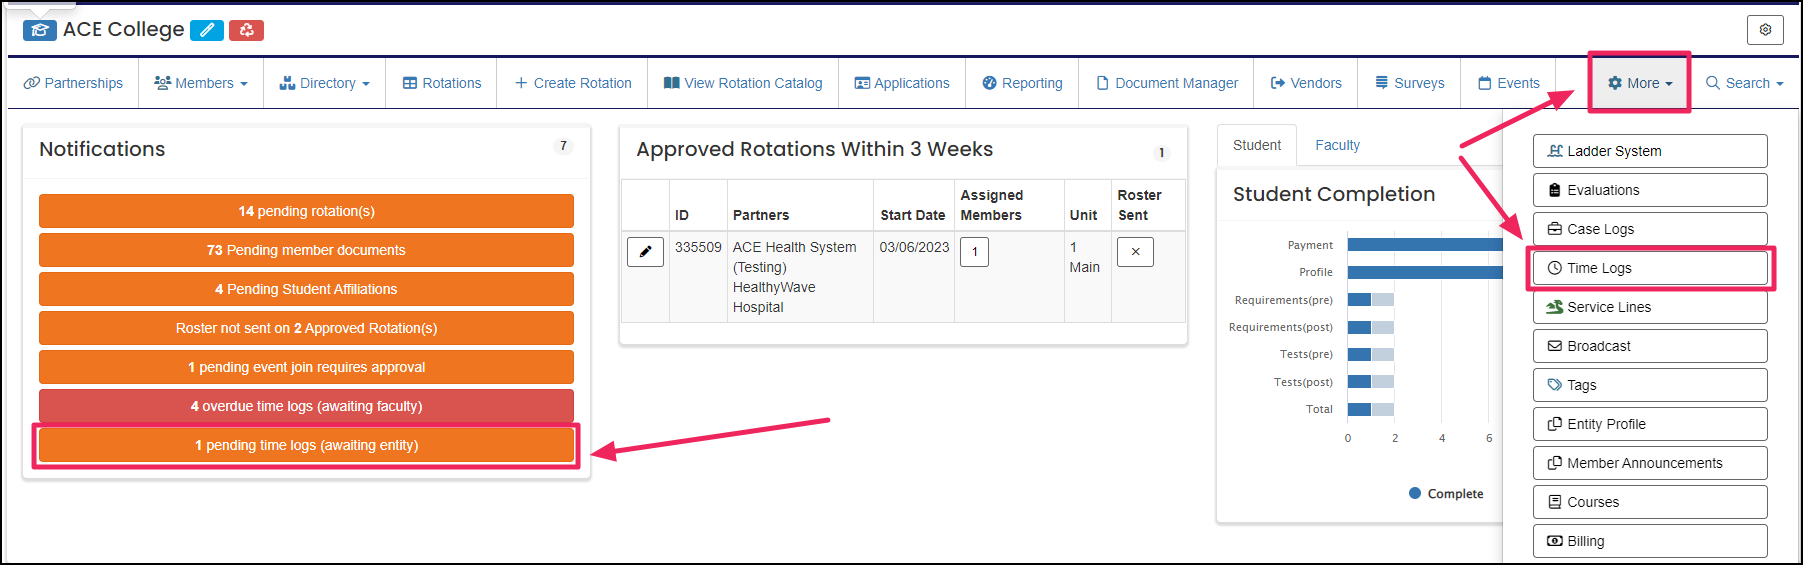The width and height of the screenshot is (1803, 565).
Task: Click the pencil edit button for rotation 335509
Action: point(645,252)
